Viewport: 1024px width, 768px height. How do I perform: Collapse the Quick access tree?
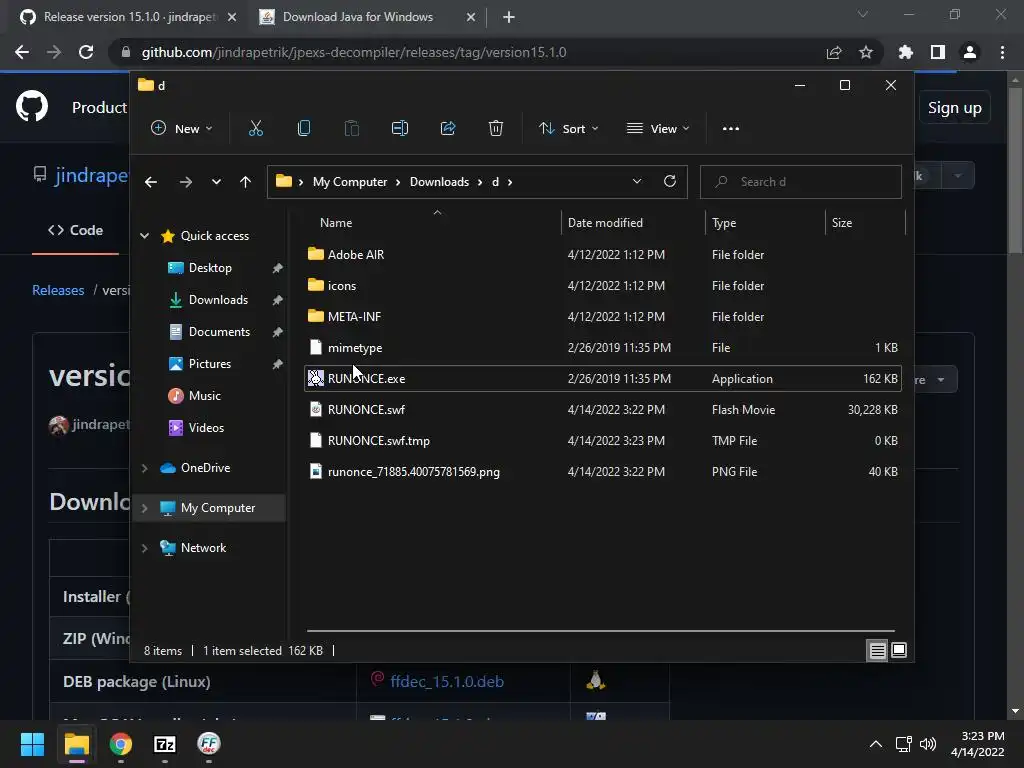pyautogui.click(x=144, y=236)
